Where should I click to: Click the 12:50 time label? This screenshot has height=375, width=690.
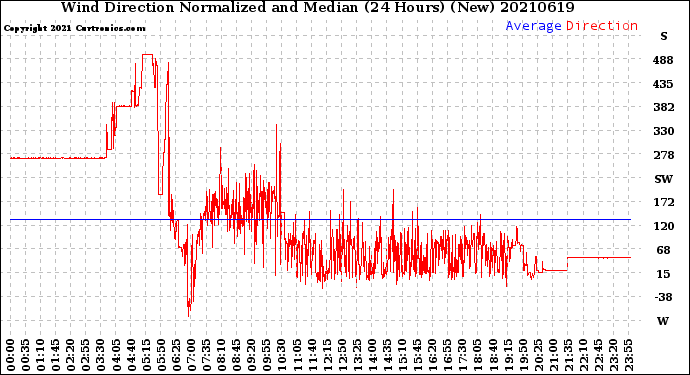(343, 355)
